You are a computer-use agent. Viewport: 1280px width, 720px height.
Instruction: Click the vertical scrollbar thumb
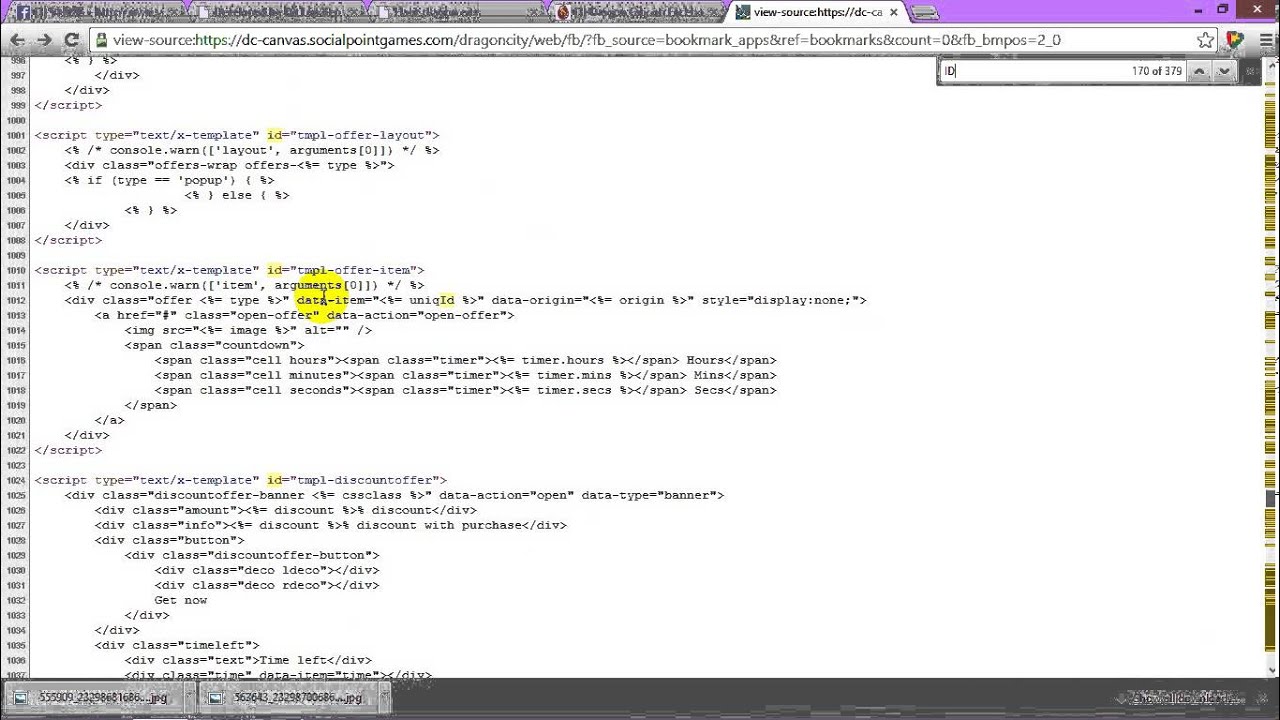point(1272,497)
